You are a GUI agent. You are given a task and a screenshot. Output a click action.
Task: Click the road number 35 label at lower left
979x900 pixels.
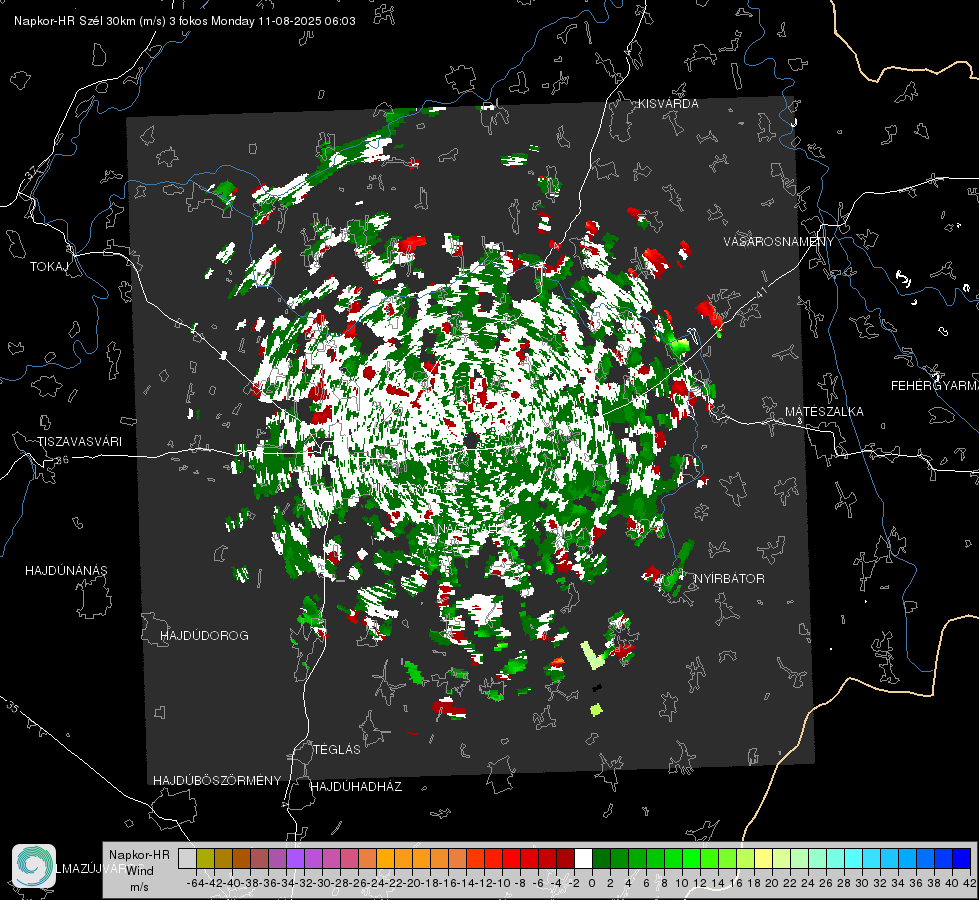tap(13, 706)
